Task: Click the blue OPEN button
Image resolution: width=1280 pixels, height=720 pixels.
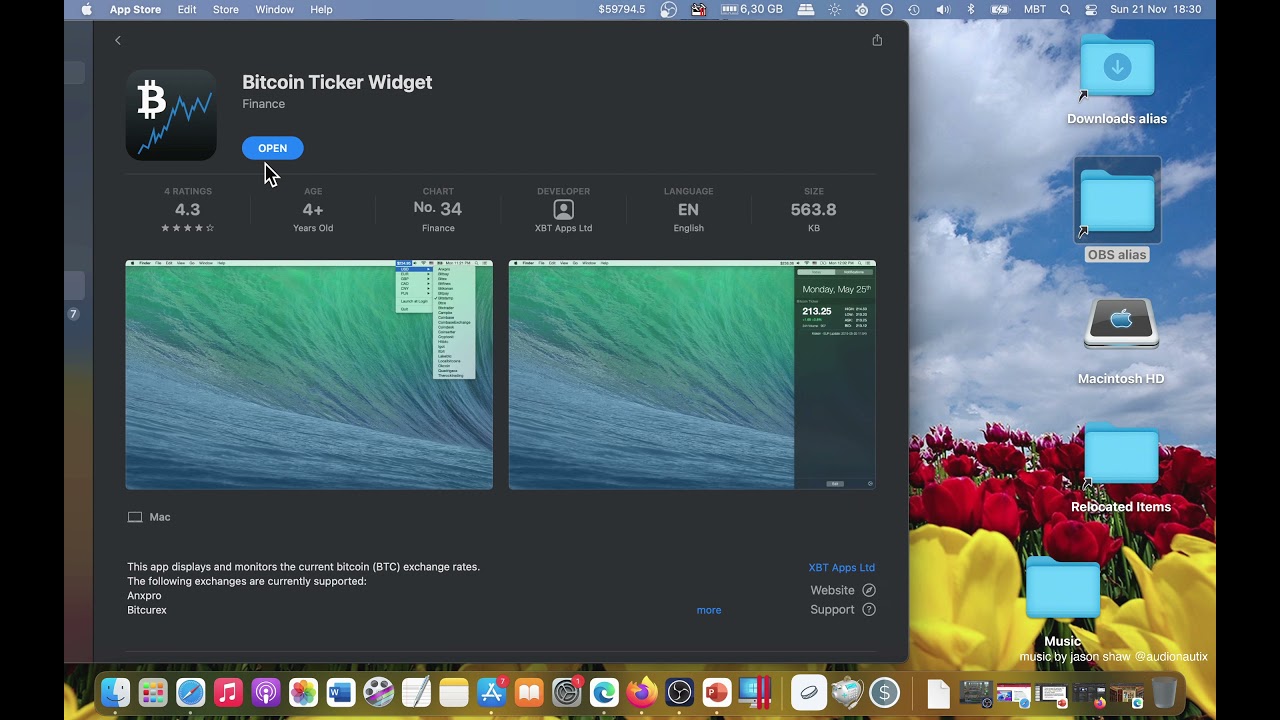Action: pos(272,148)
